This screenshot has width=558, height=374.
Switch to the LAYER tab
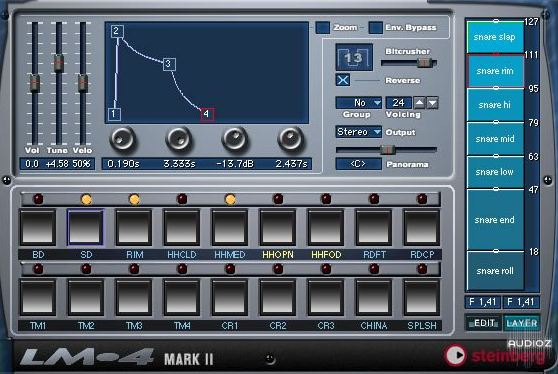coord(522,323)
